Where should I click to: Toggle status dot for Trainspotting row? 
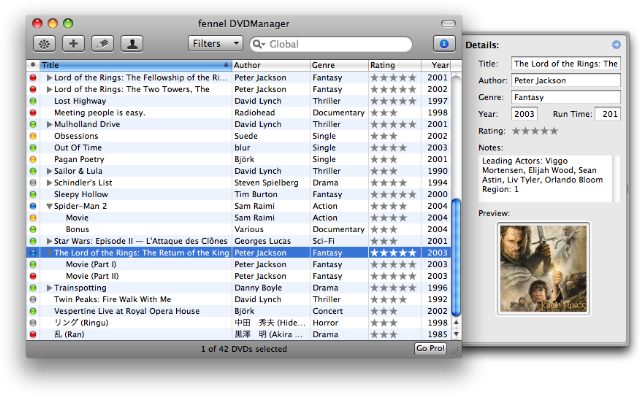[33, 288]
